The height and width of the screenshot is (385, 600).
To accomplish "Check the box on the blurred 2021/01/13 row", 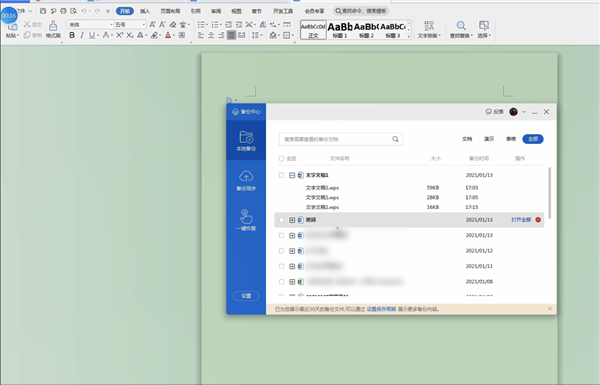I will click(282, 235).
